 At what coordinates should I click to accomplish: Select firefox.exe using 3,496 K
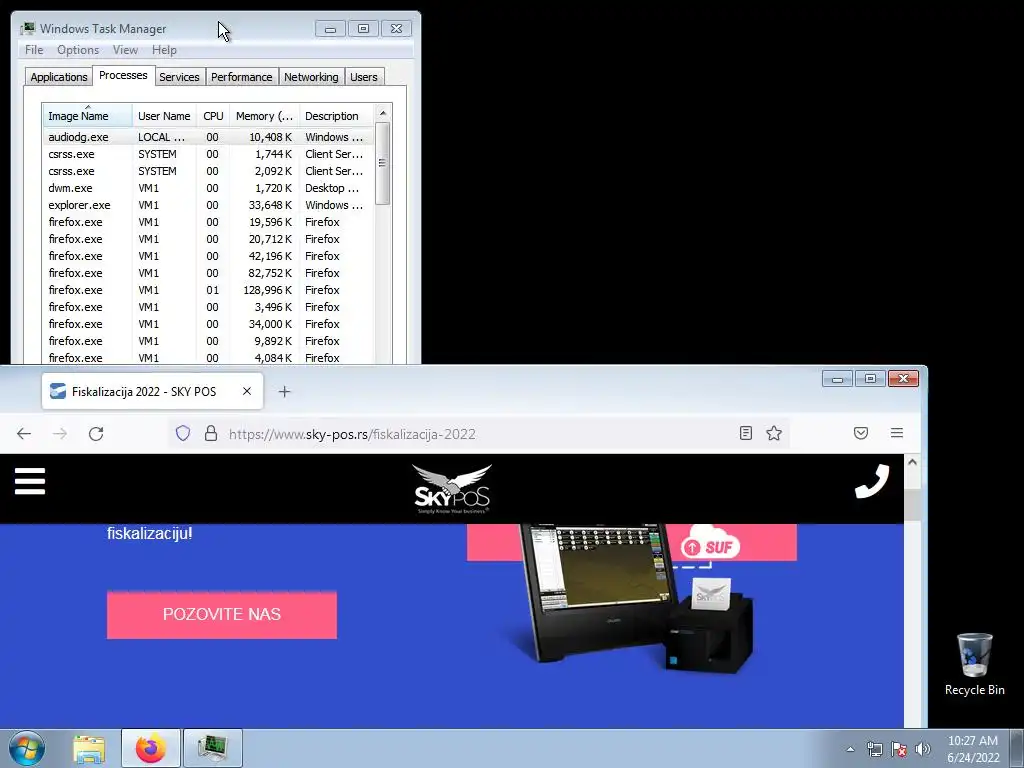[208, 307]
